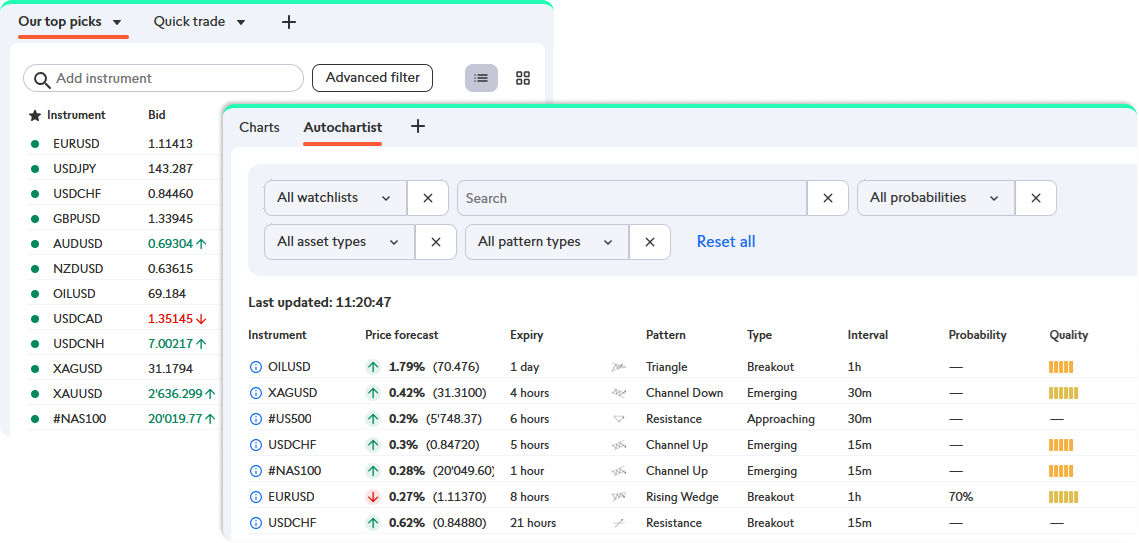Switch to grid view layout
Screen dimensions: 1139x543
point(522,78)
